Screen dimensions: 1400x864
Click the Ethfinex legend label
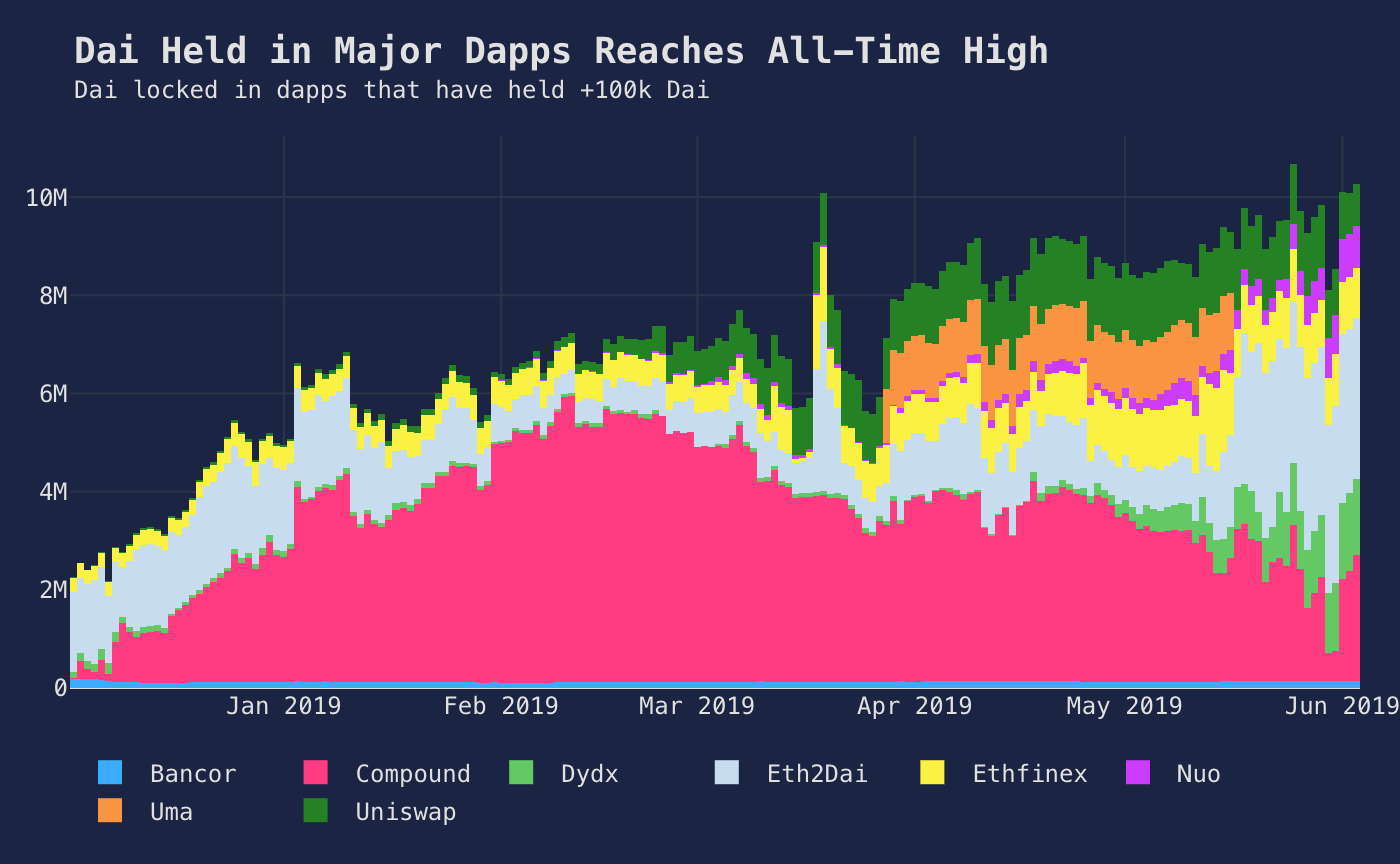[1030, 774]
